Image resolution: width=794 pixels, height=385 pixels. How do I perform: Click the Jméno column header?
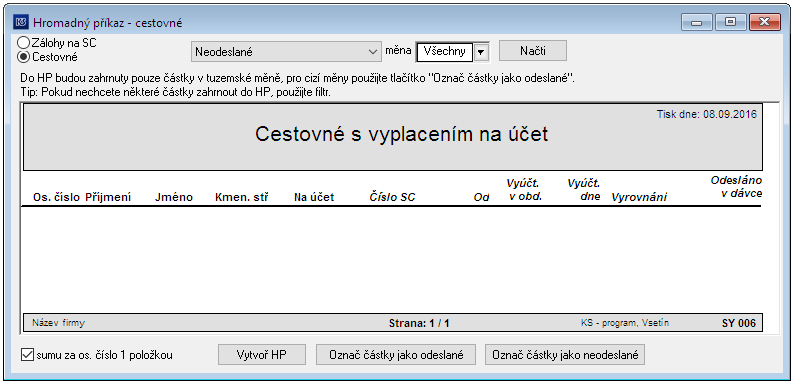174,198
